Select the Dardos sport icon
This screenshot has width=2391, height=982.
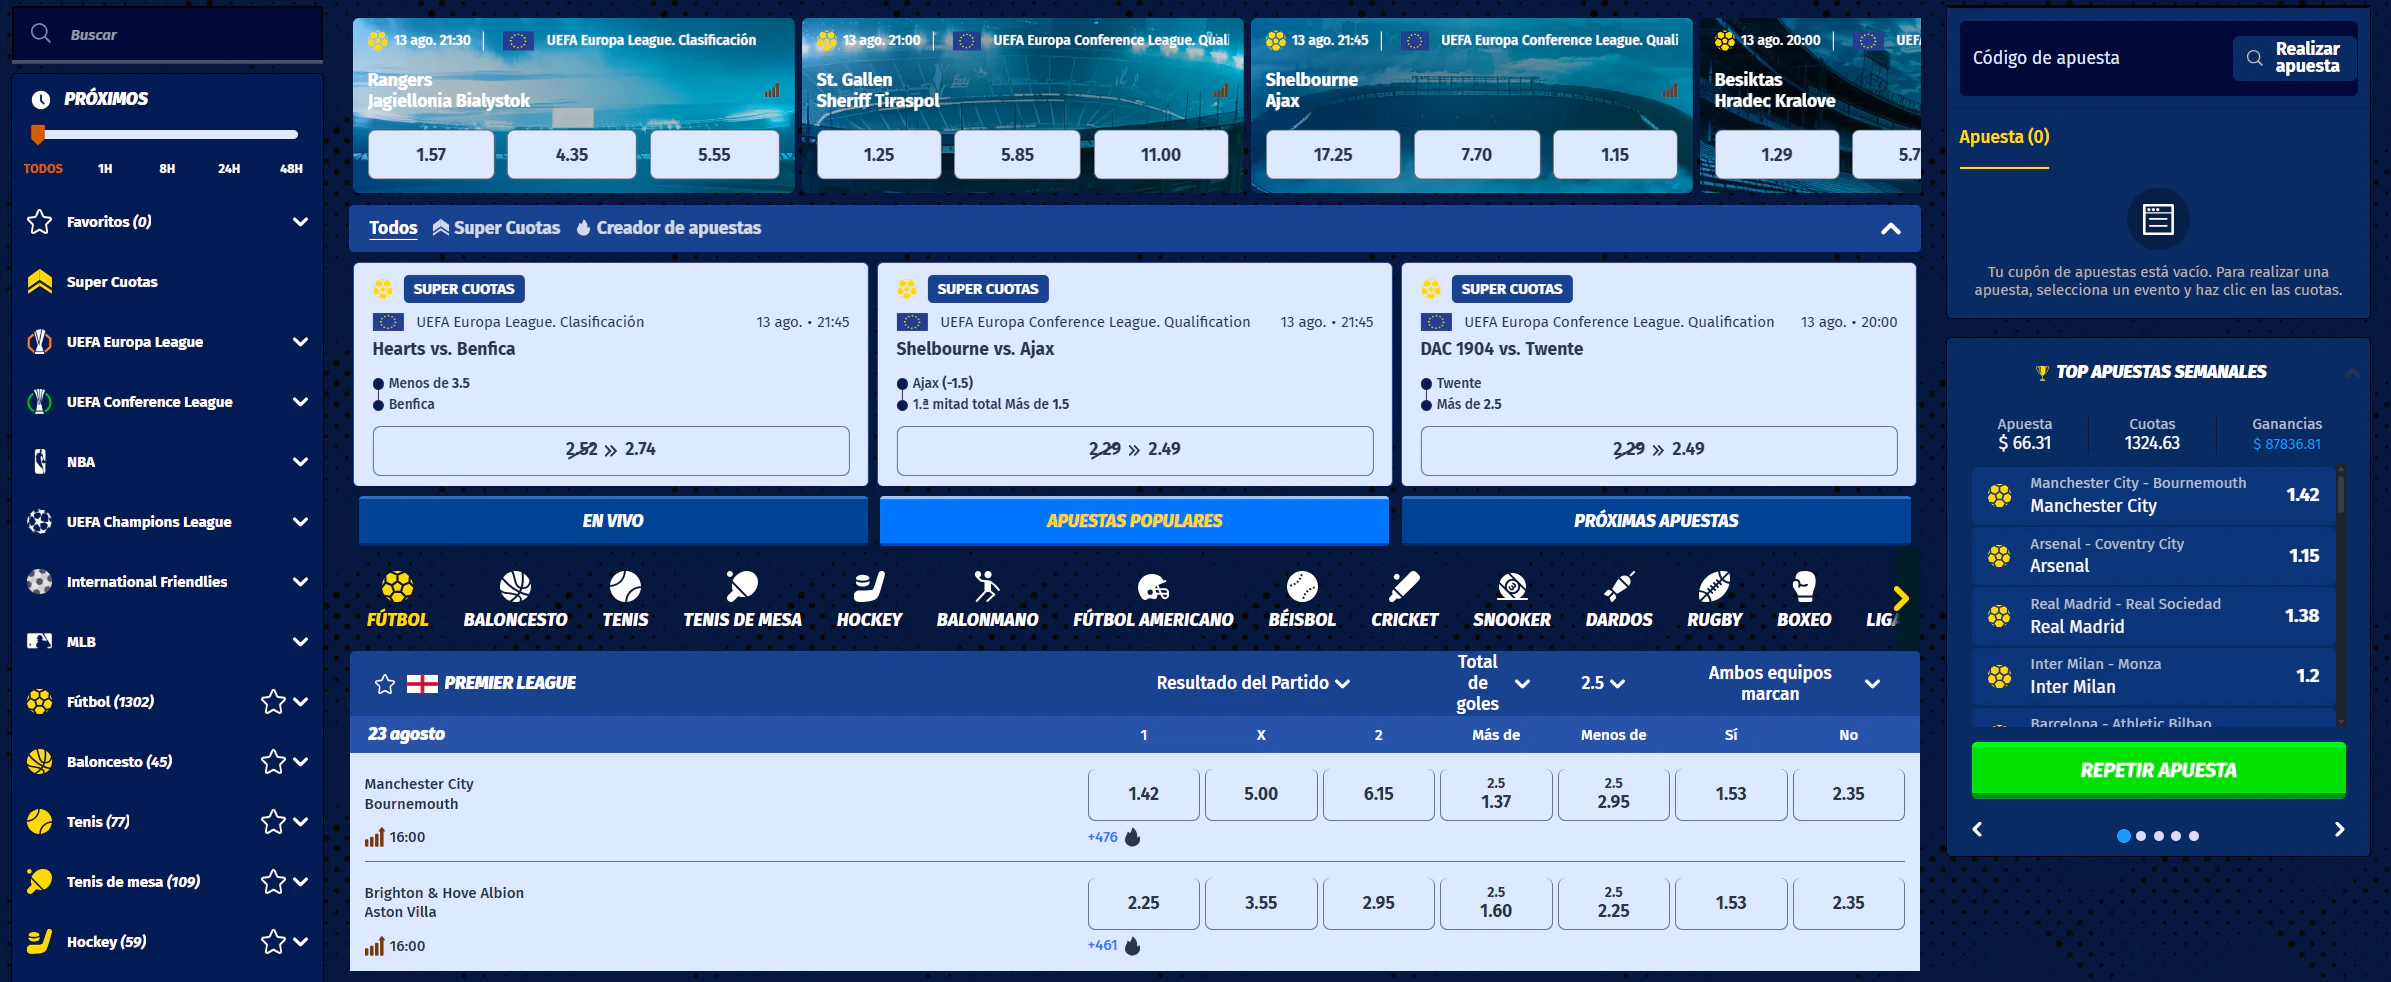tap(1619, 586)
